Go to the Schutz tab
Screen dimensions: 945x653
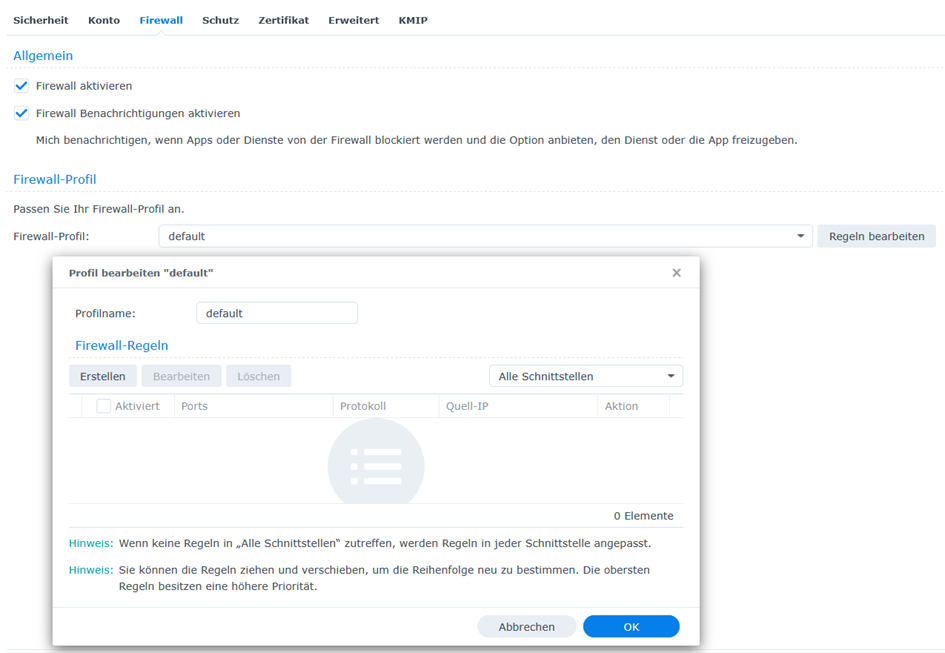[221, 20]
